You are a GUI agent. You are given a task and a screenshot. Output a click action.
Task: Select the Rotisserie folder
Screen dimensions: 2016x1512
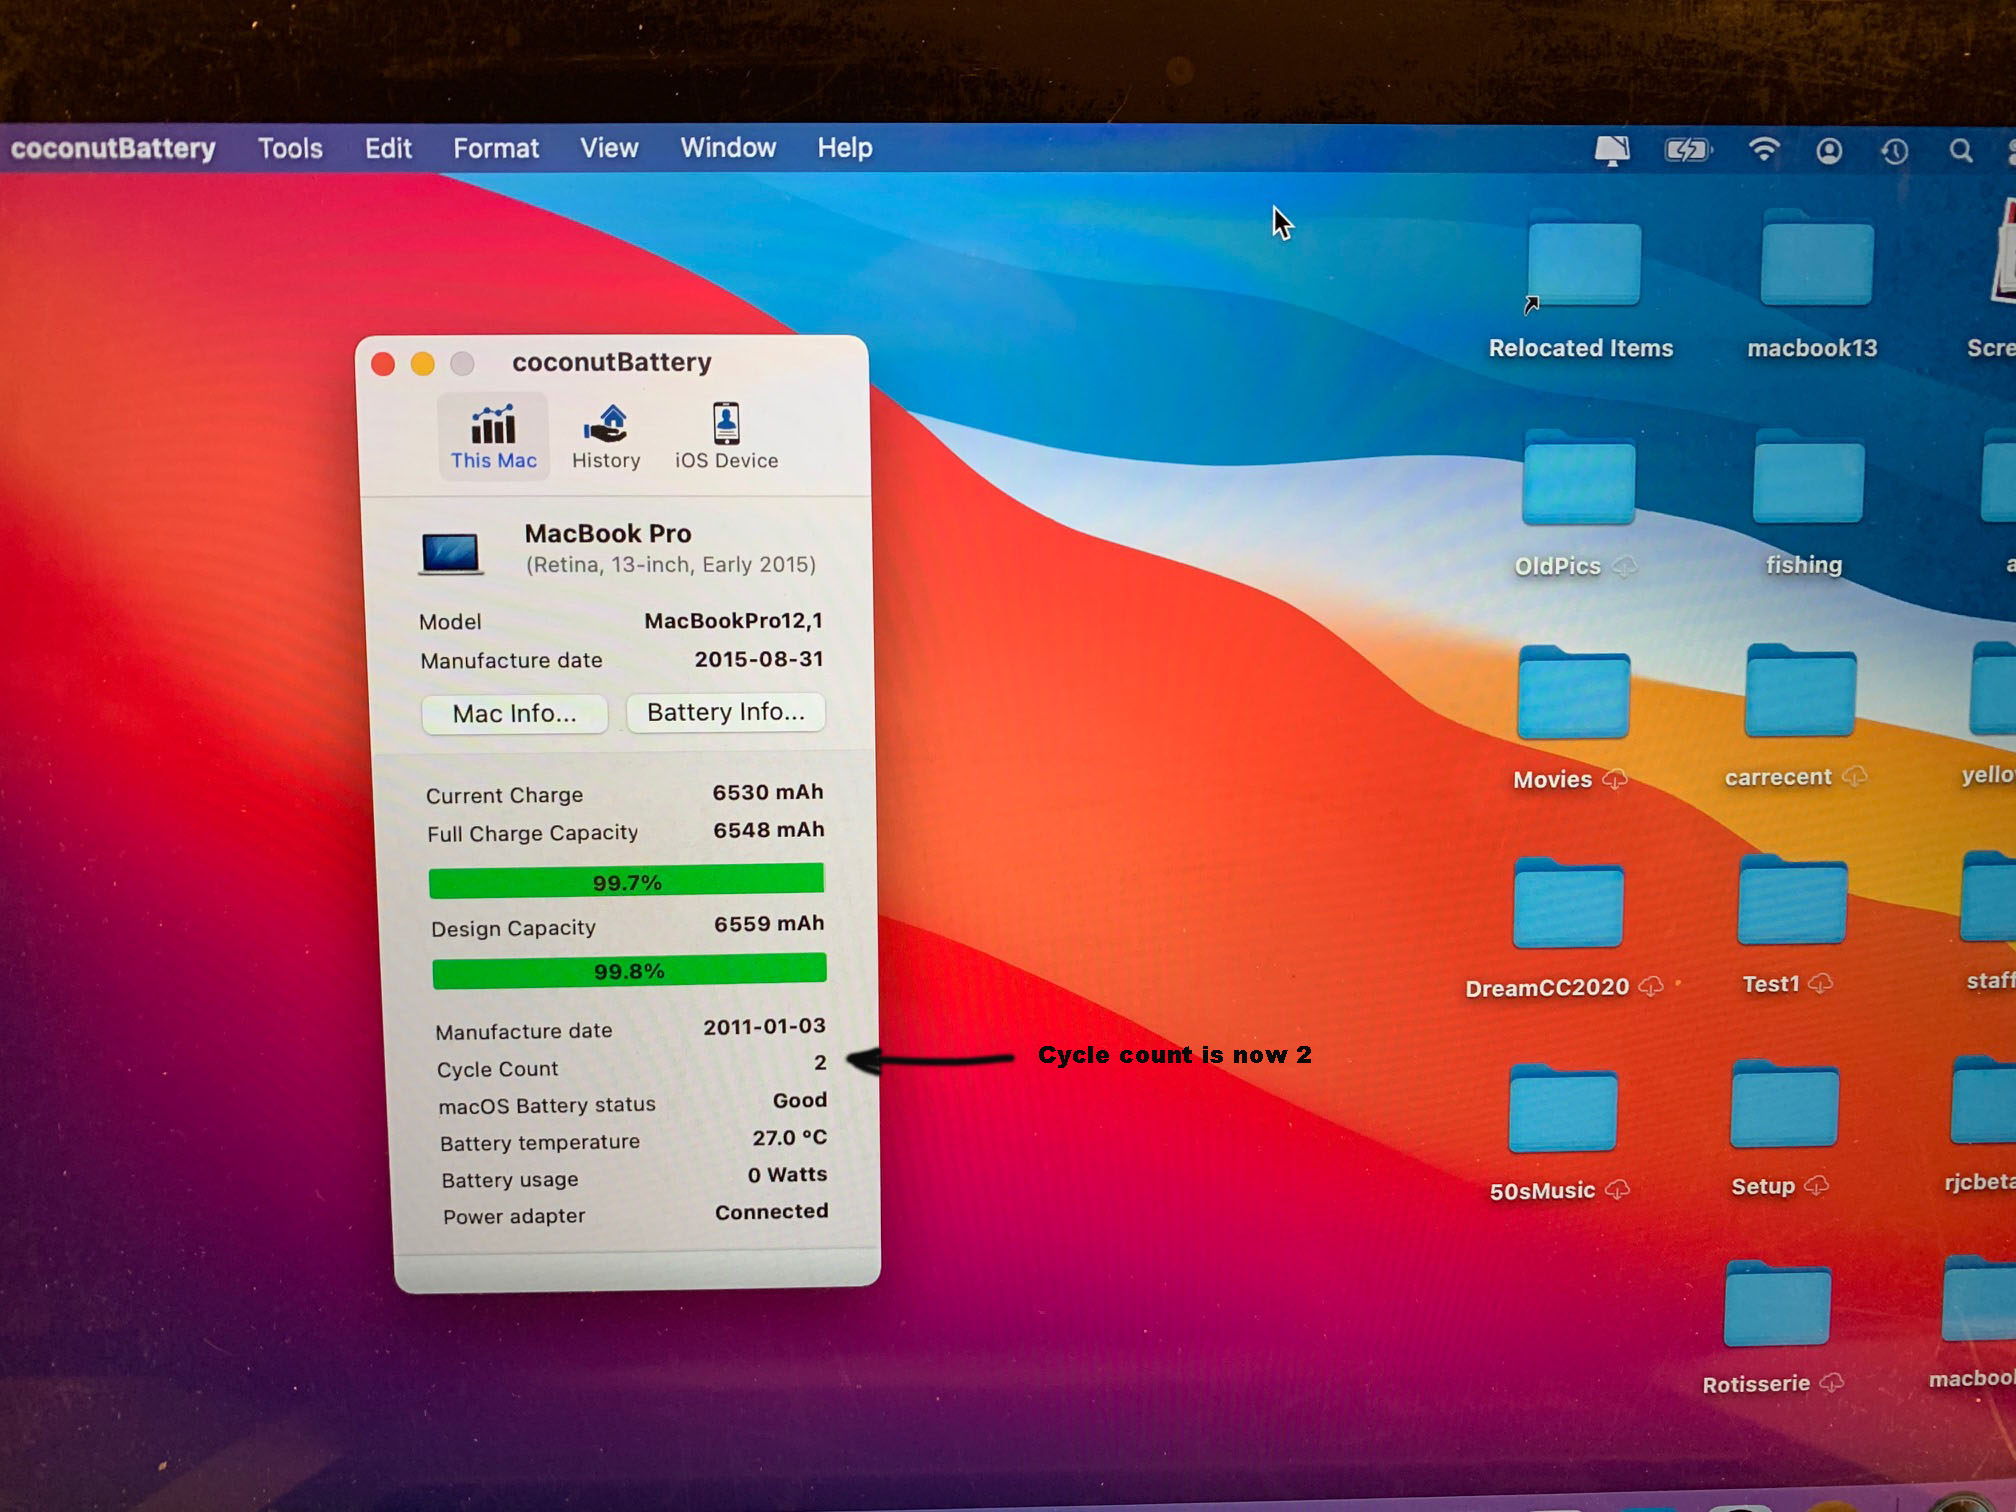click(x=1776, y=1305)
